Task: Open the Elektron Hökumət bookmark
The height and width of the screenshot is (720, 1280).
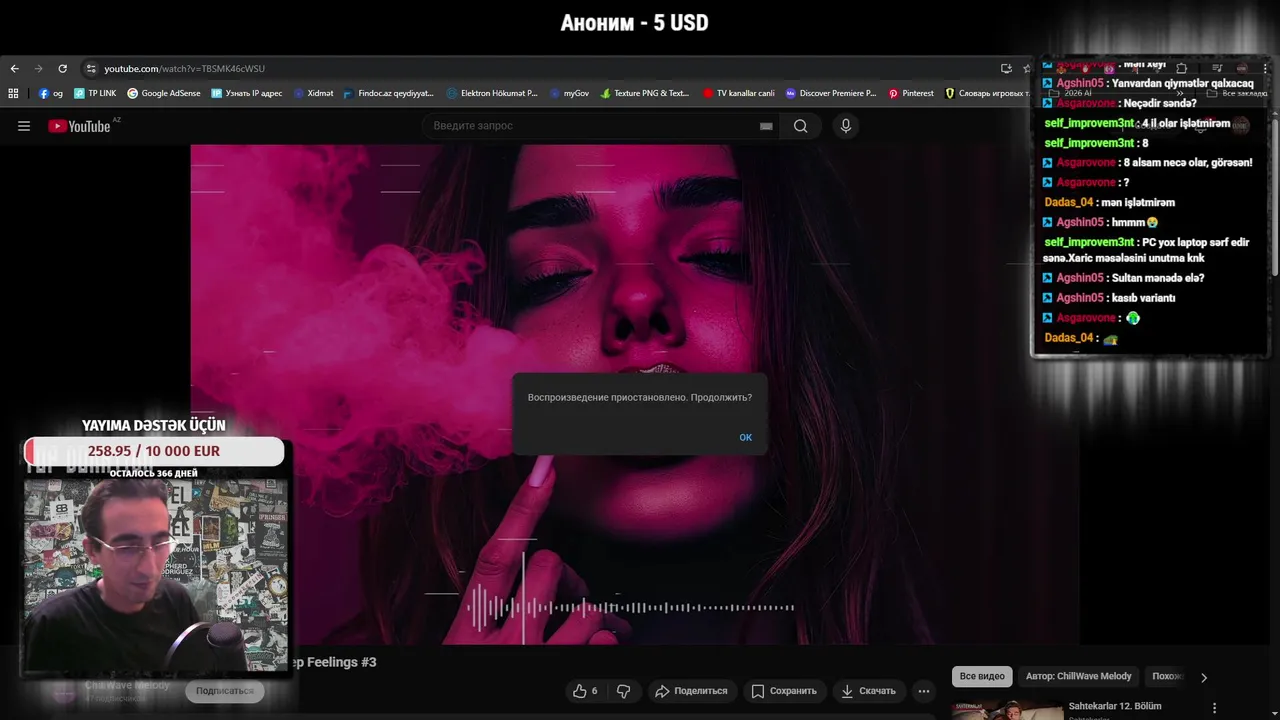Action: [492, 93]
